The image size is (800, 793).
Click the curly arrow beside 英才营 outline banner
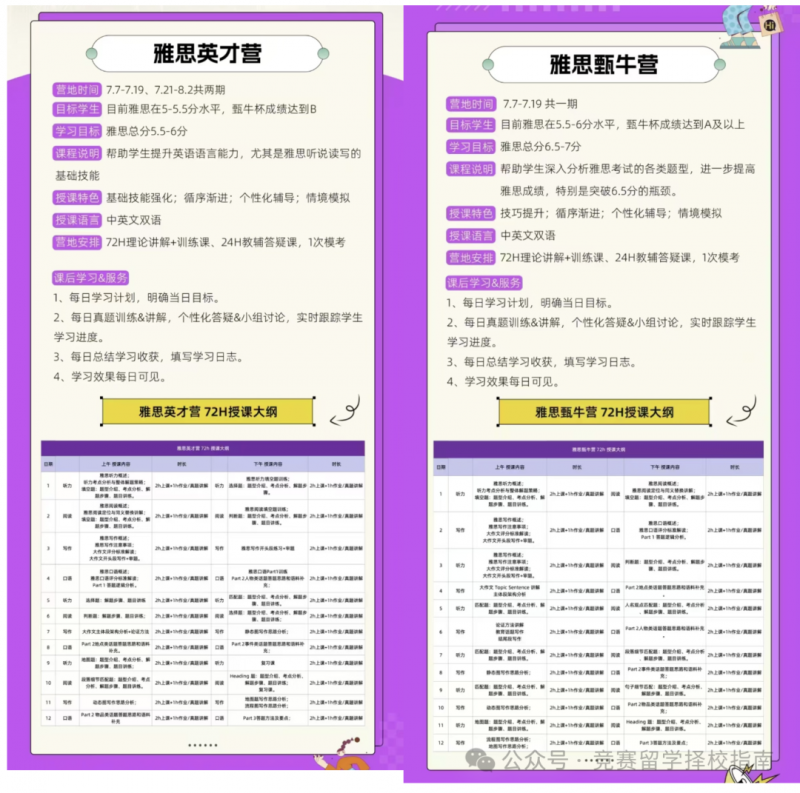(345, 411)
